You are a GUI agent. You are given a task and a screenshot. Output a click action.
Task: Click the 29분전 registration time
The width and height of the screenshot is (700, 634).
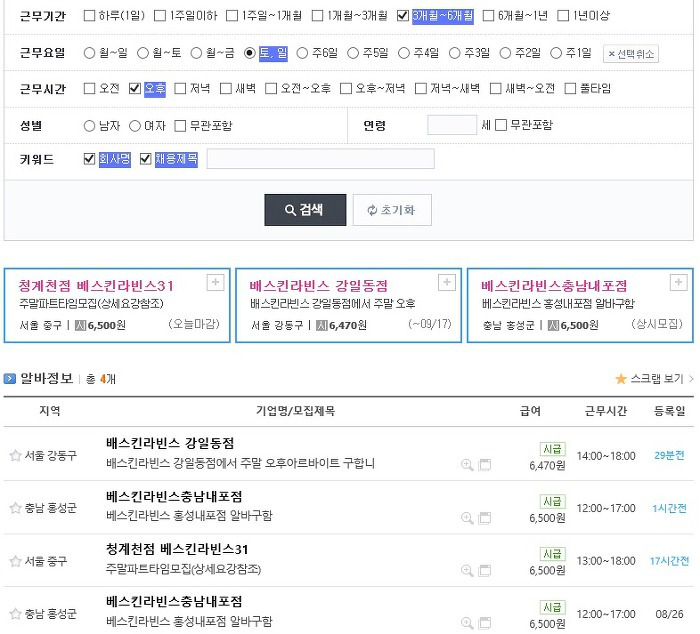(669, 455)
